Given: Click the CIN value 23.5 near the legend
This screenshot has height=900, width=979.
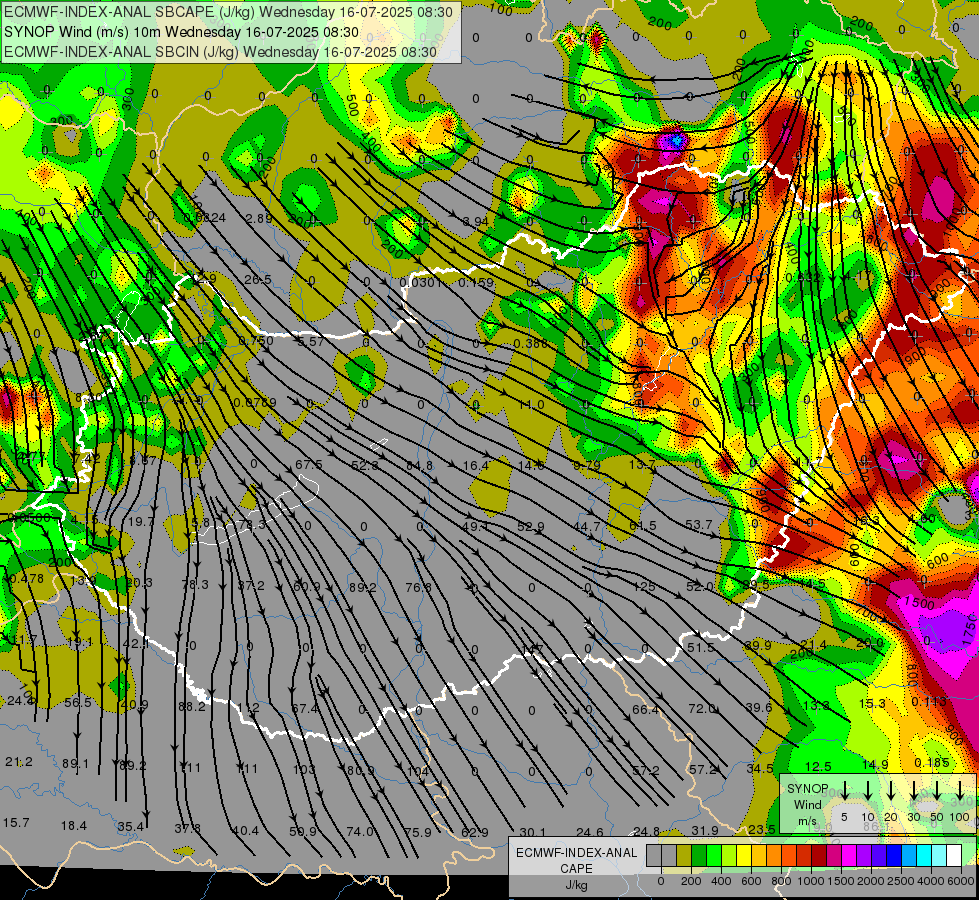Looking at the screenshot, I should pyautogui.click(x=762, y=829).
